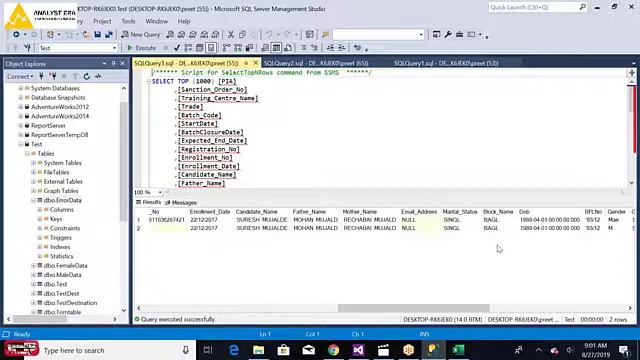Select the dbo.TestDestination table

pos(70,303)
